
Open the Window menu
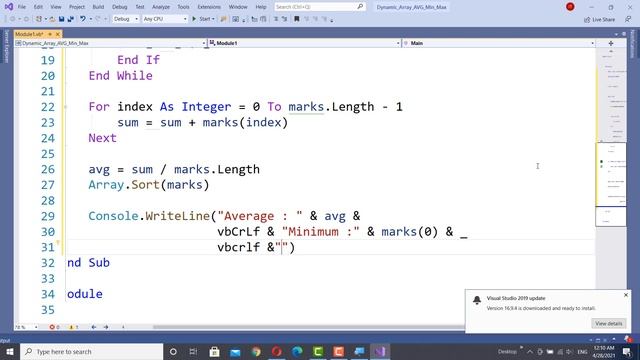point(238,7)
